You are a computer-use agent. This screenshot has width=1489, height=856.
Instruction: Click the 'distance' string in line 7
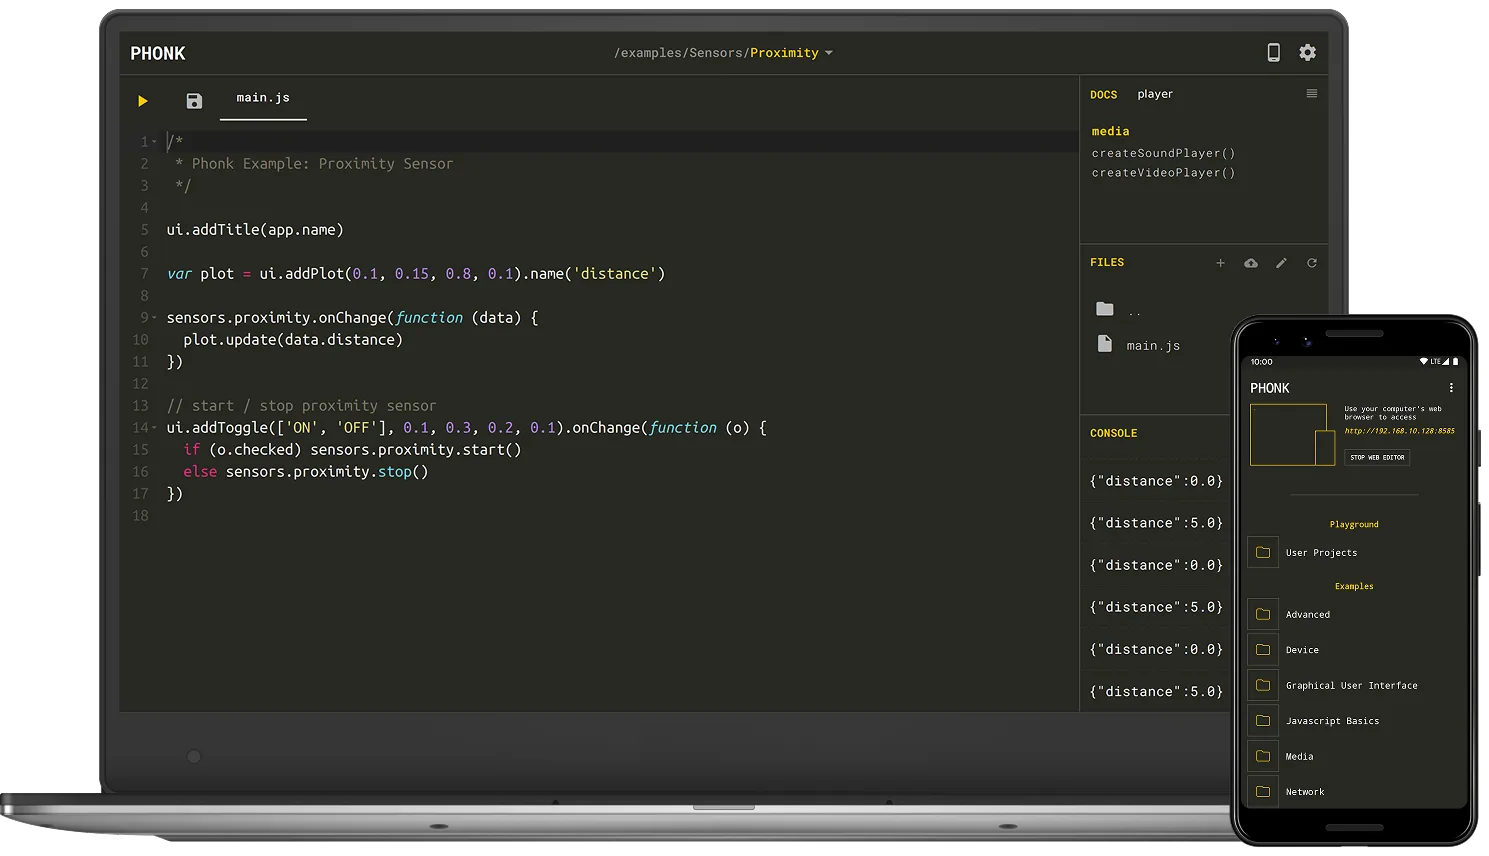point(615,274)
